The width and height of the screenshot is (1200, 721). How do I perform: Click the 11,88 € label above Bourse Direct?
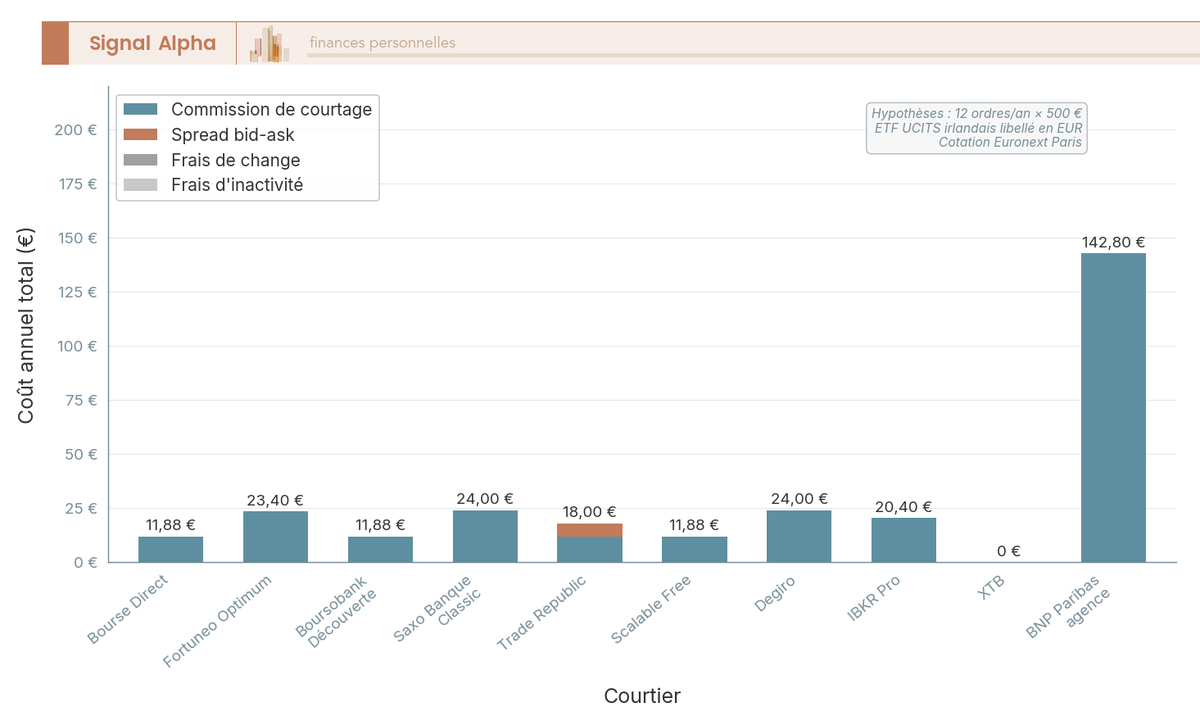[171, 525]
